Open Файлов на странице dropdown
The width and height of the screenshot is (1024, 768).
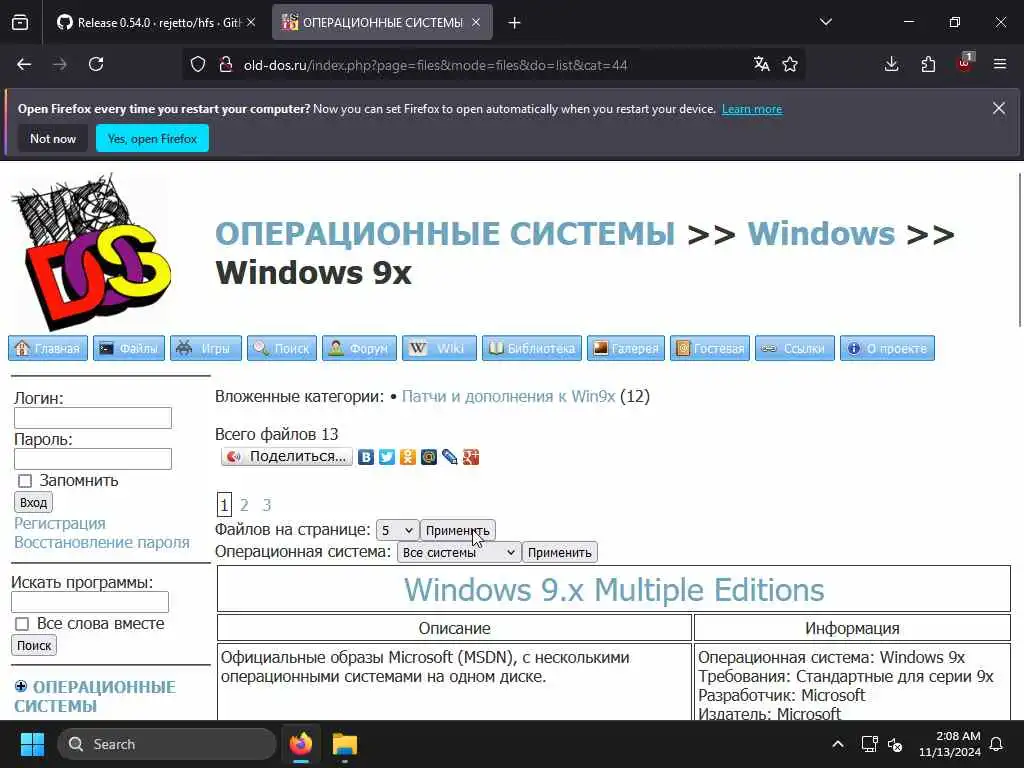click(x=397, y=530)
